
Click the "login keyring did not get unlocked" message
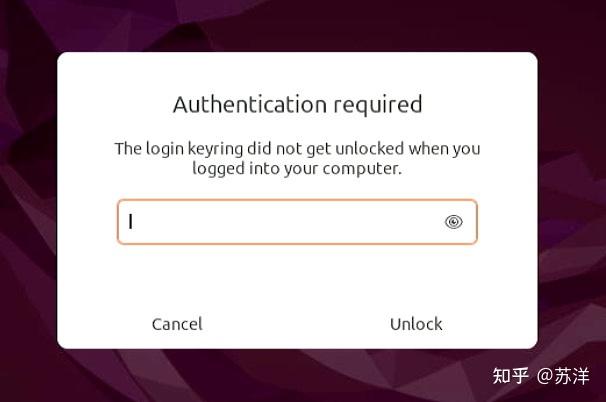[x=297, y=149]
